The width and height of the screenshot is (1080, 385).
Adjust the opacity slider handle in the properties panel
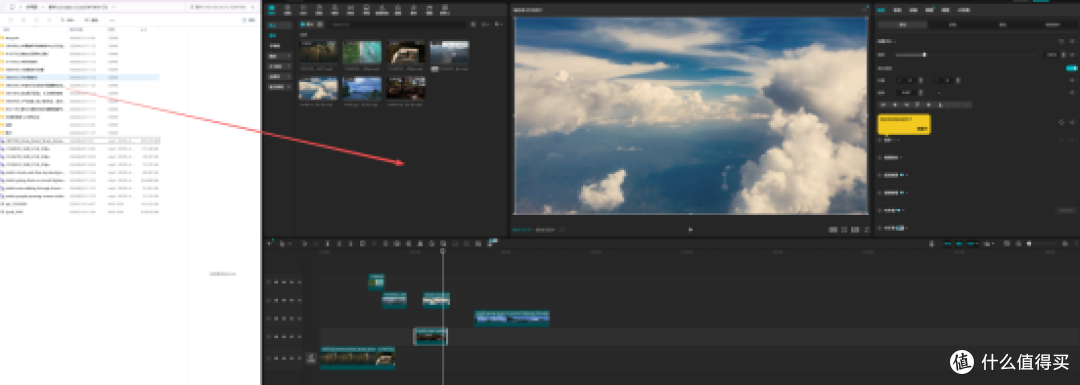click(x=924, y=54)
